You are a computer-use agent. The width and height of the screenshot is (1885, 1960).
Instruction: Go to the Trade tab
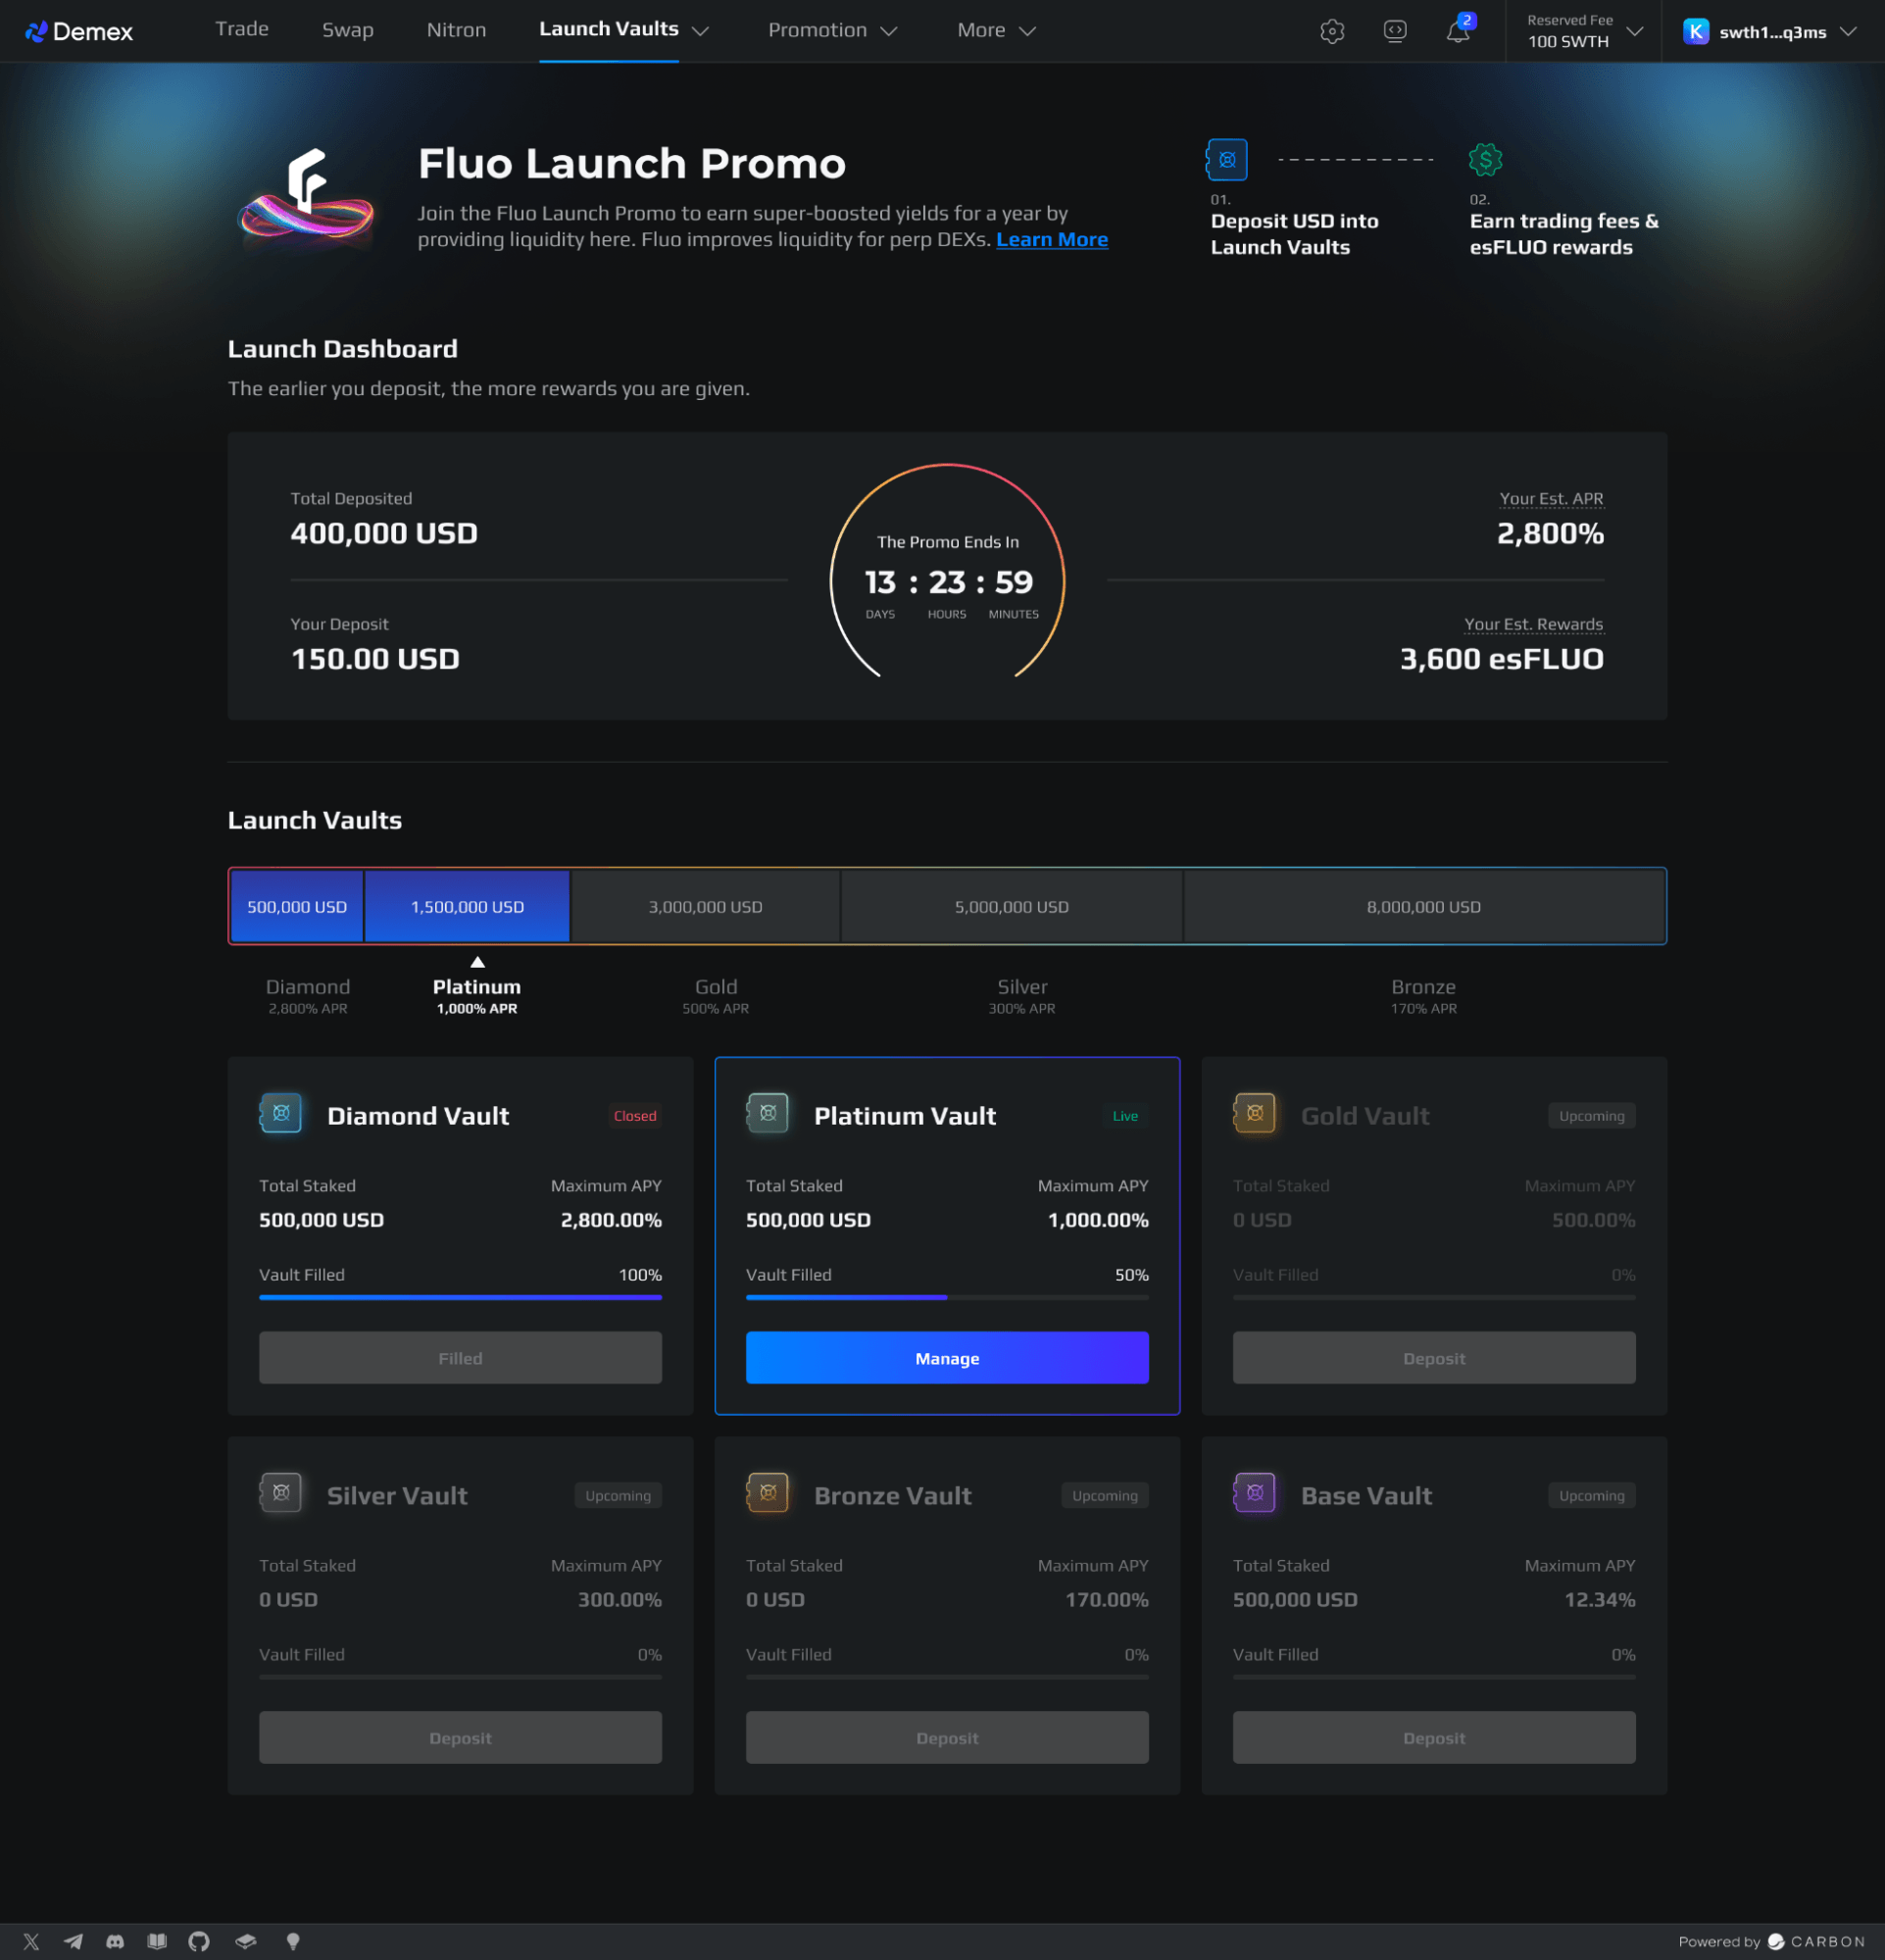coord(242,29)
